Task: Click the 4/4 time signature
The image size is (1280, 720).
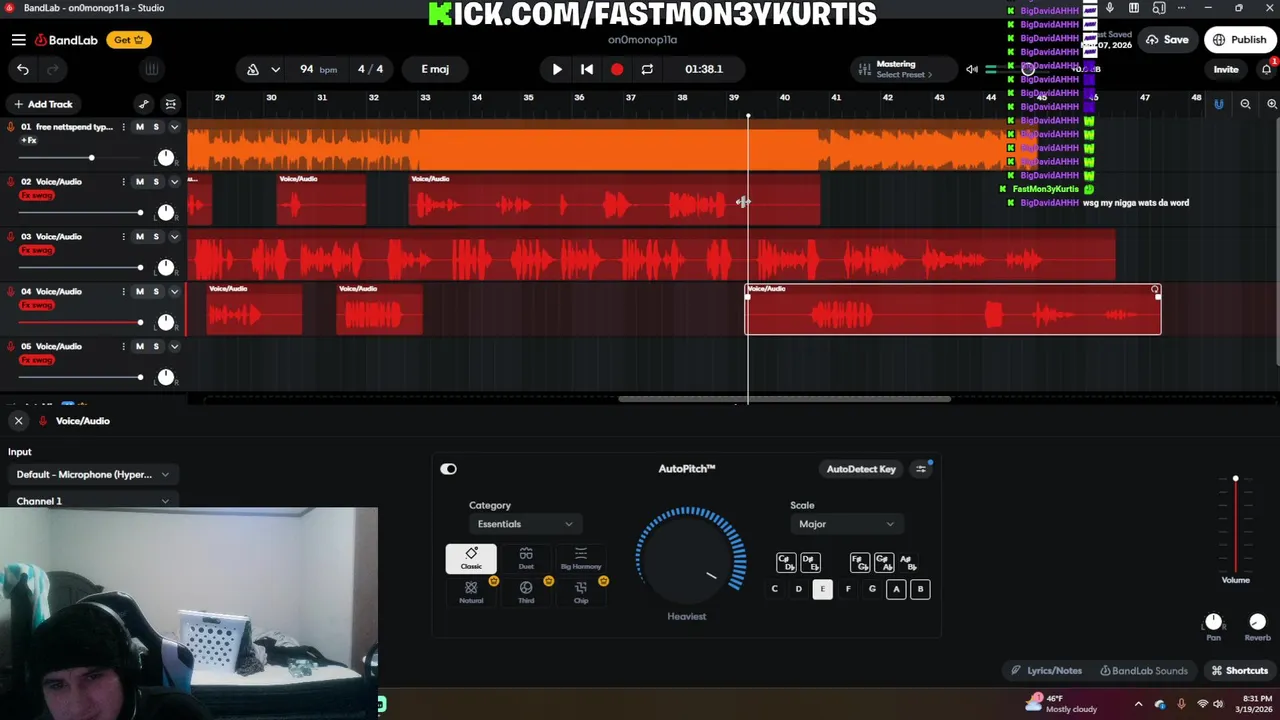Action: (370, 69)
